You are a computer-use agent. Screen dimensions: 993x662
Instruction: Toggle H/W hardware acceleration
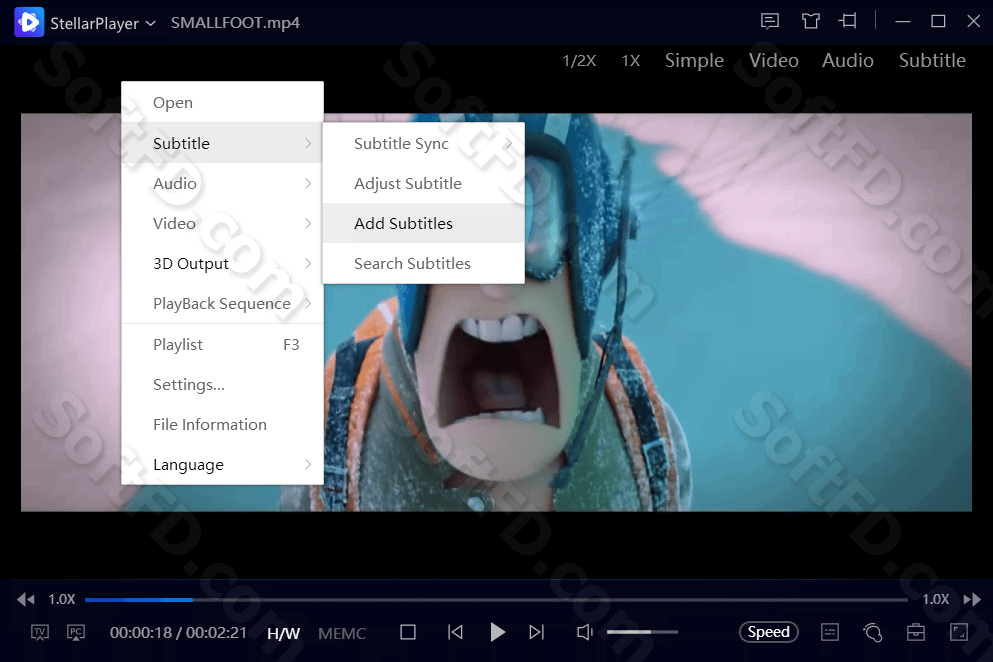tap(283, 633)
